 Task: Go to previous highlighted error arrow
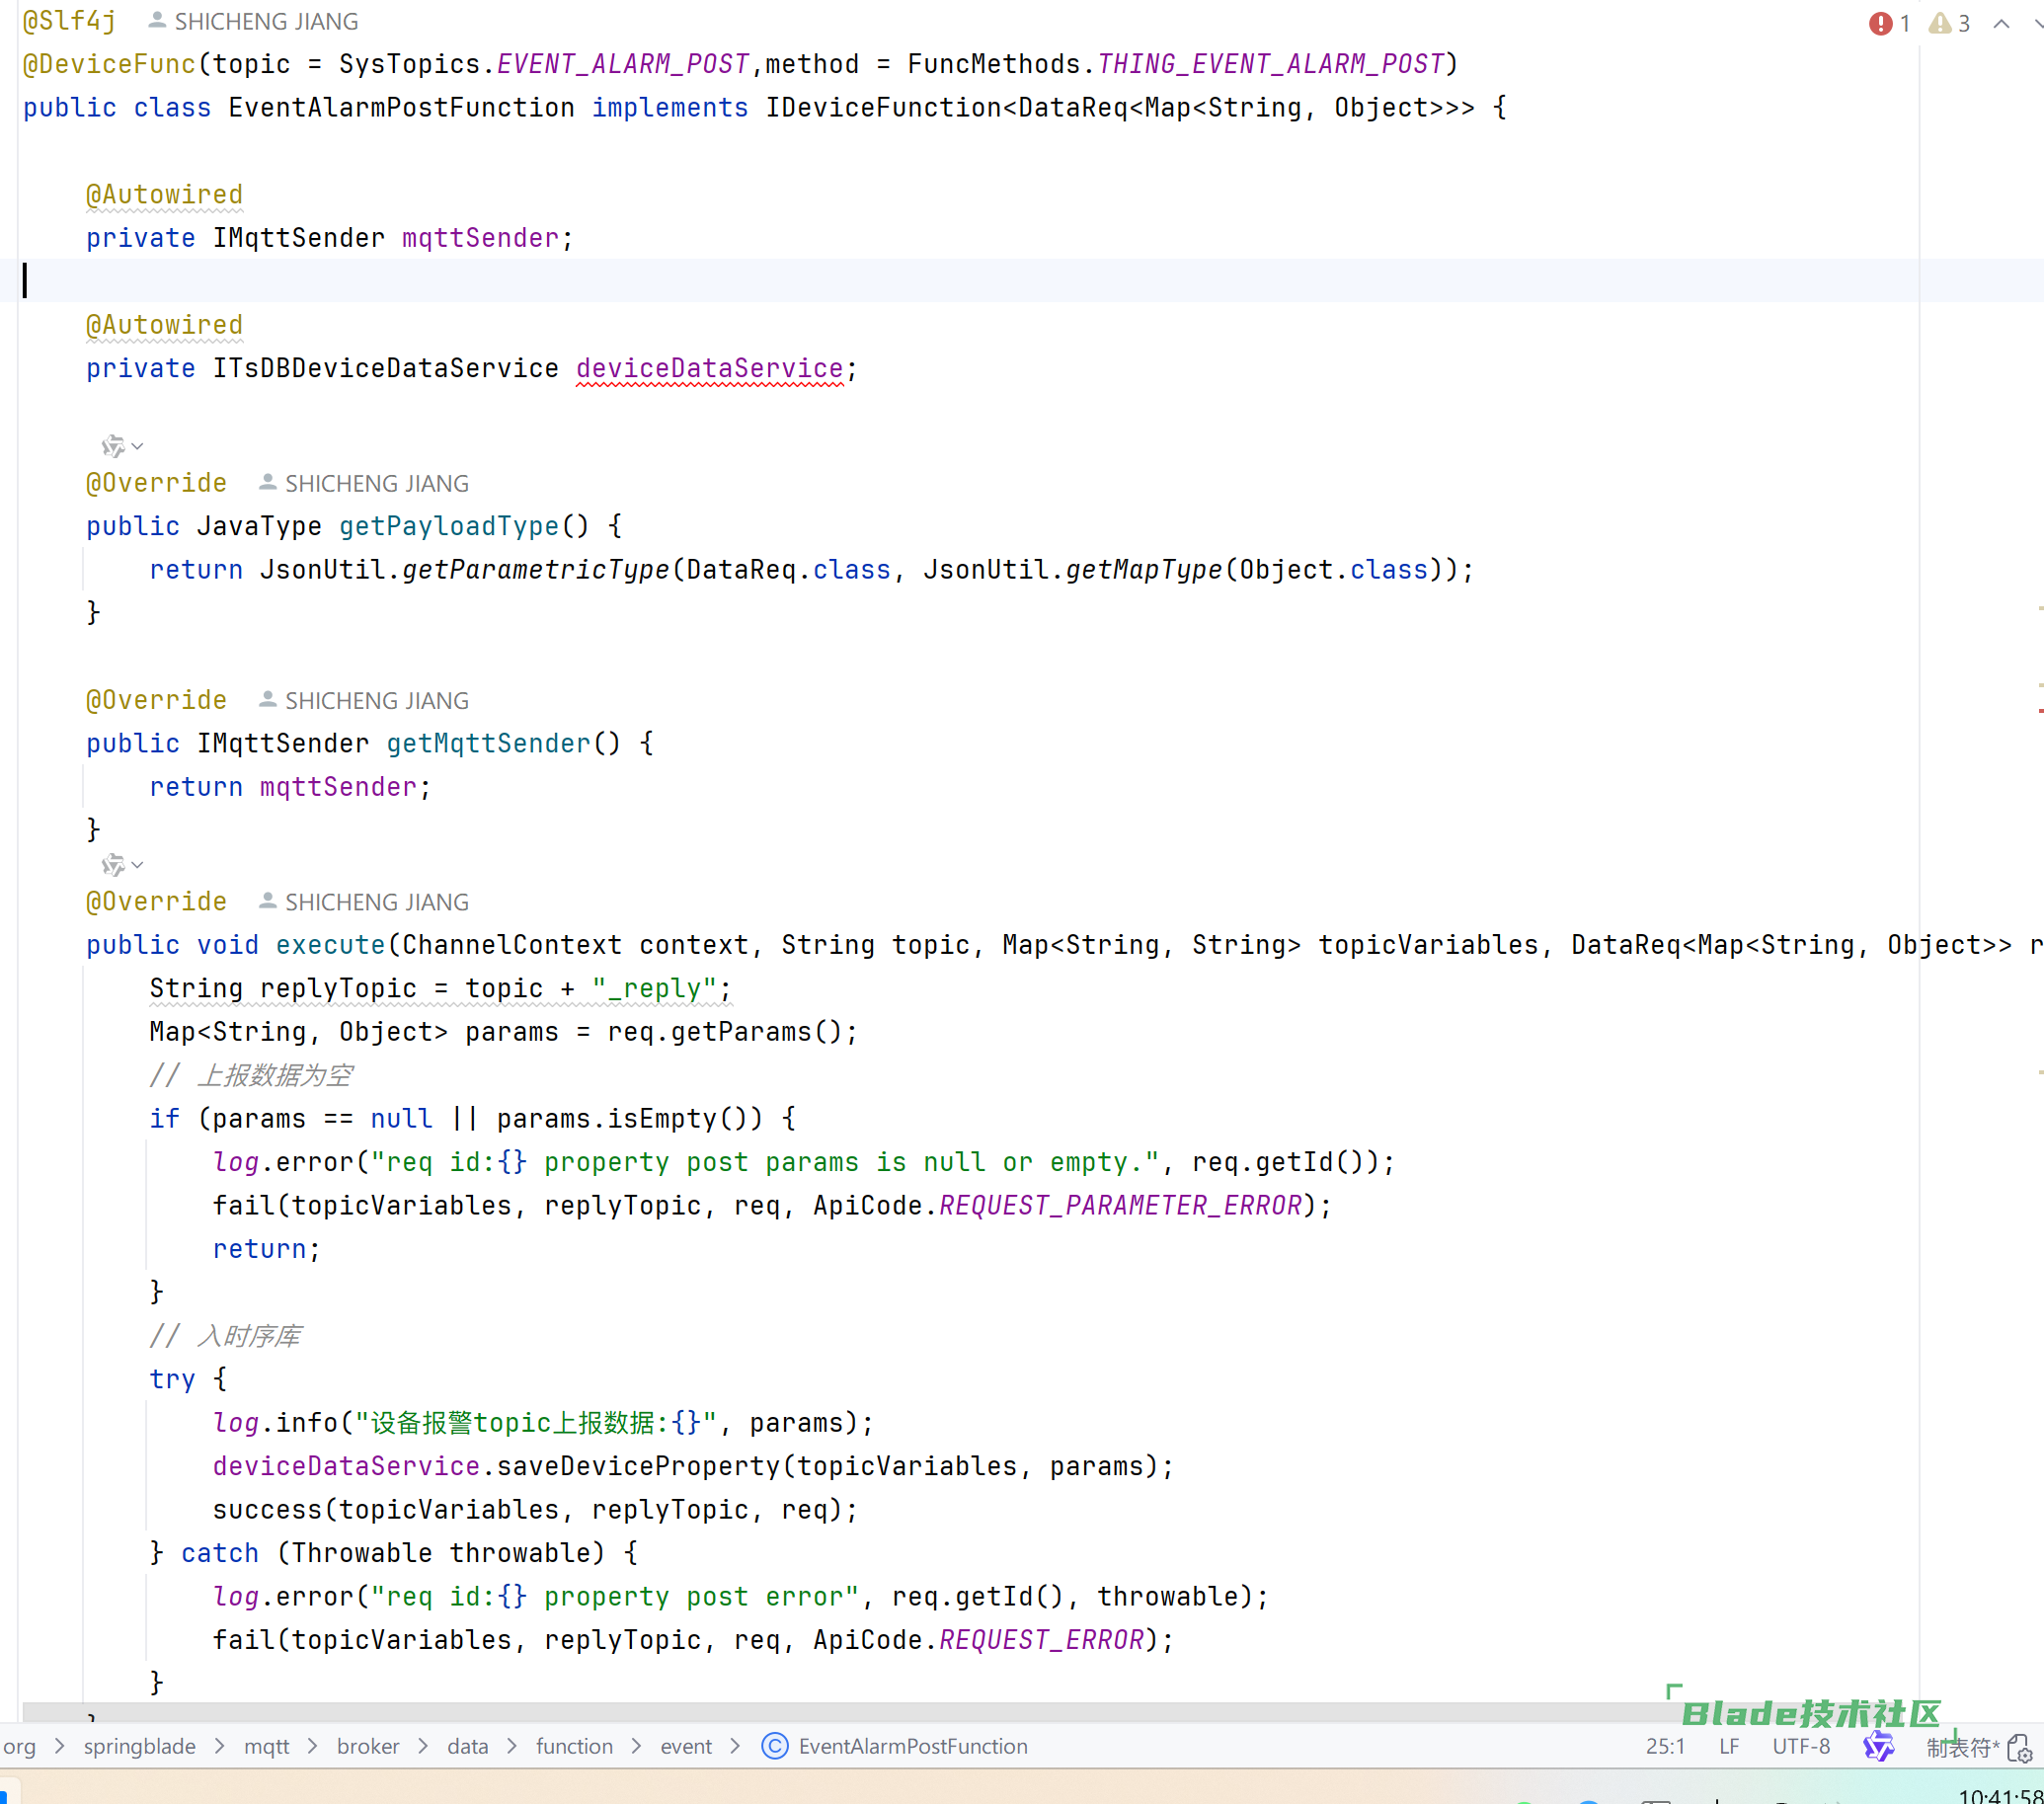click(x=2001, y=23)
